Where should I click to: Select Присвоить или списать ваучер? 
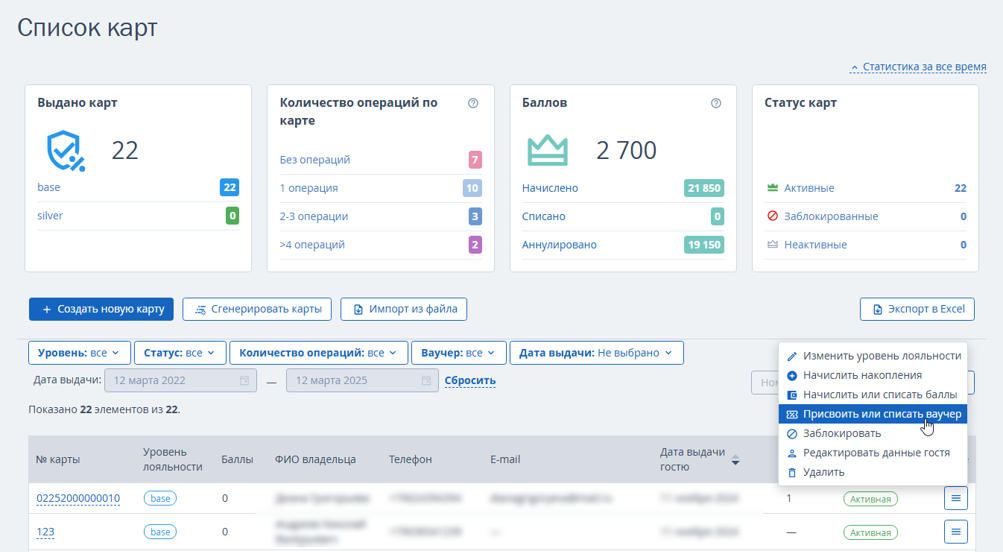click(874, 414)
